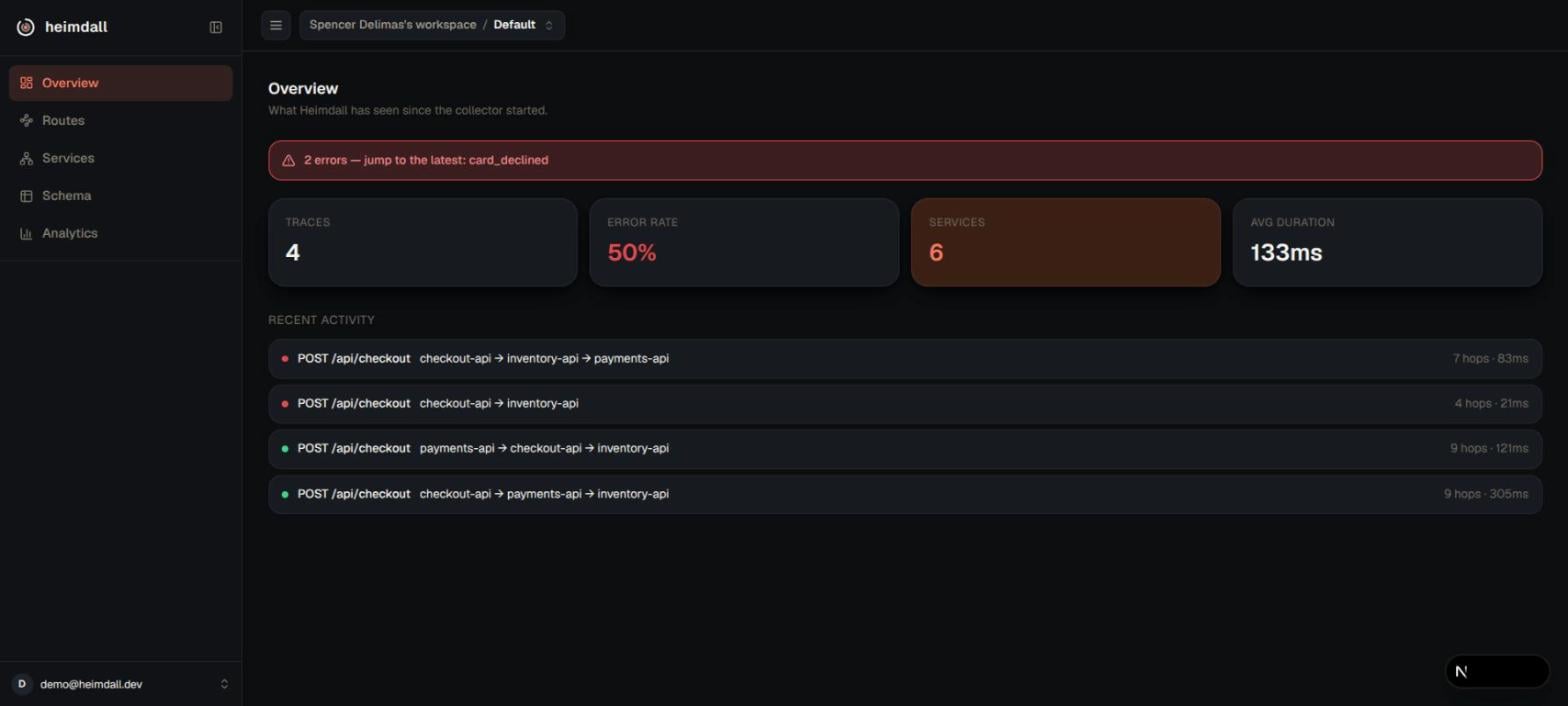Image resolution: width=1568 pixels, height=706 pixels.
Task: Click the 'Overview' page heading
Action: coord(303,89)
